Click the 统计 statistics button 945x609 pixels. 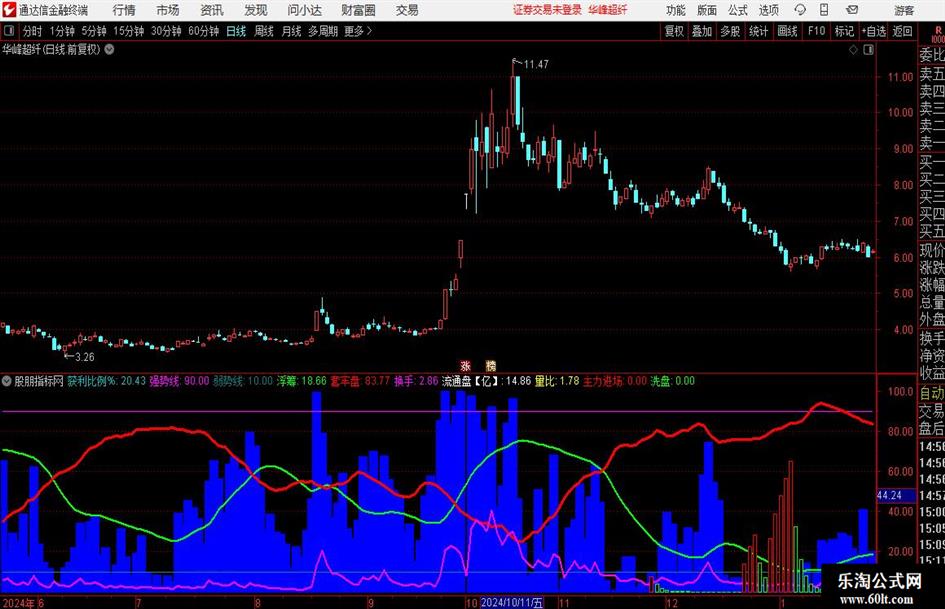[x=758, y=31]
